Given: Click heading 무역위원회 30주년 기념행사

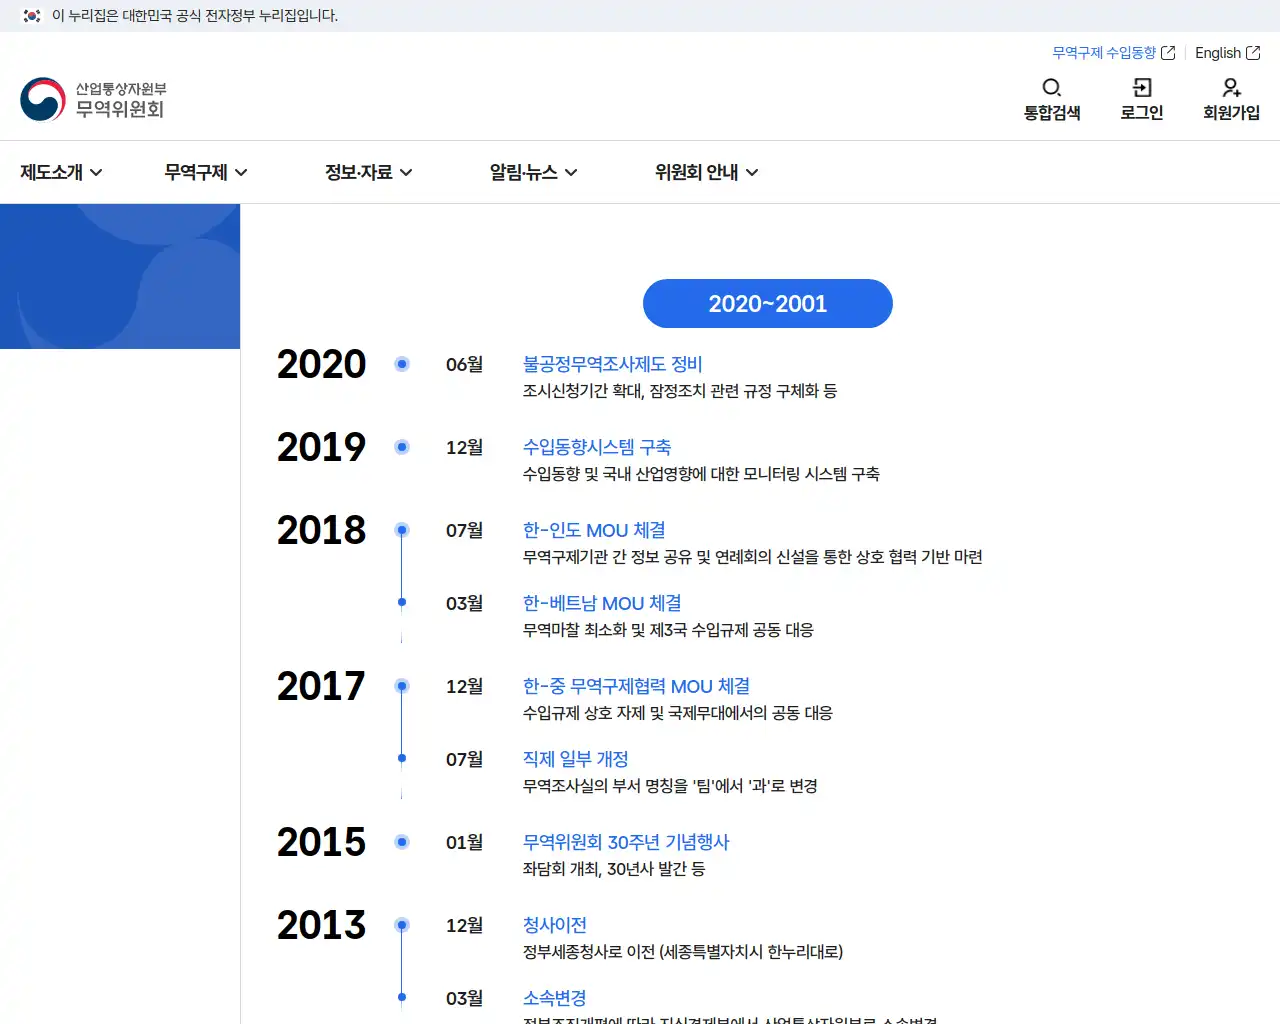Looking at the screenshot, I should tap(626, 842).
